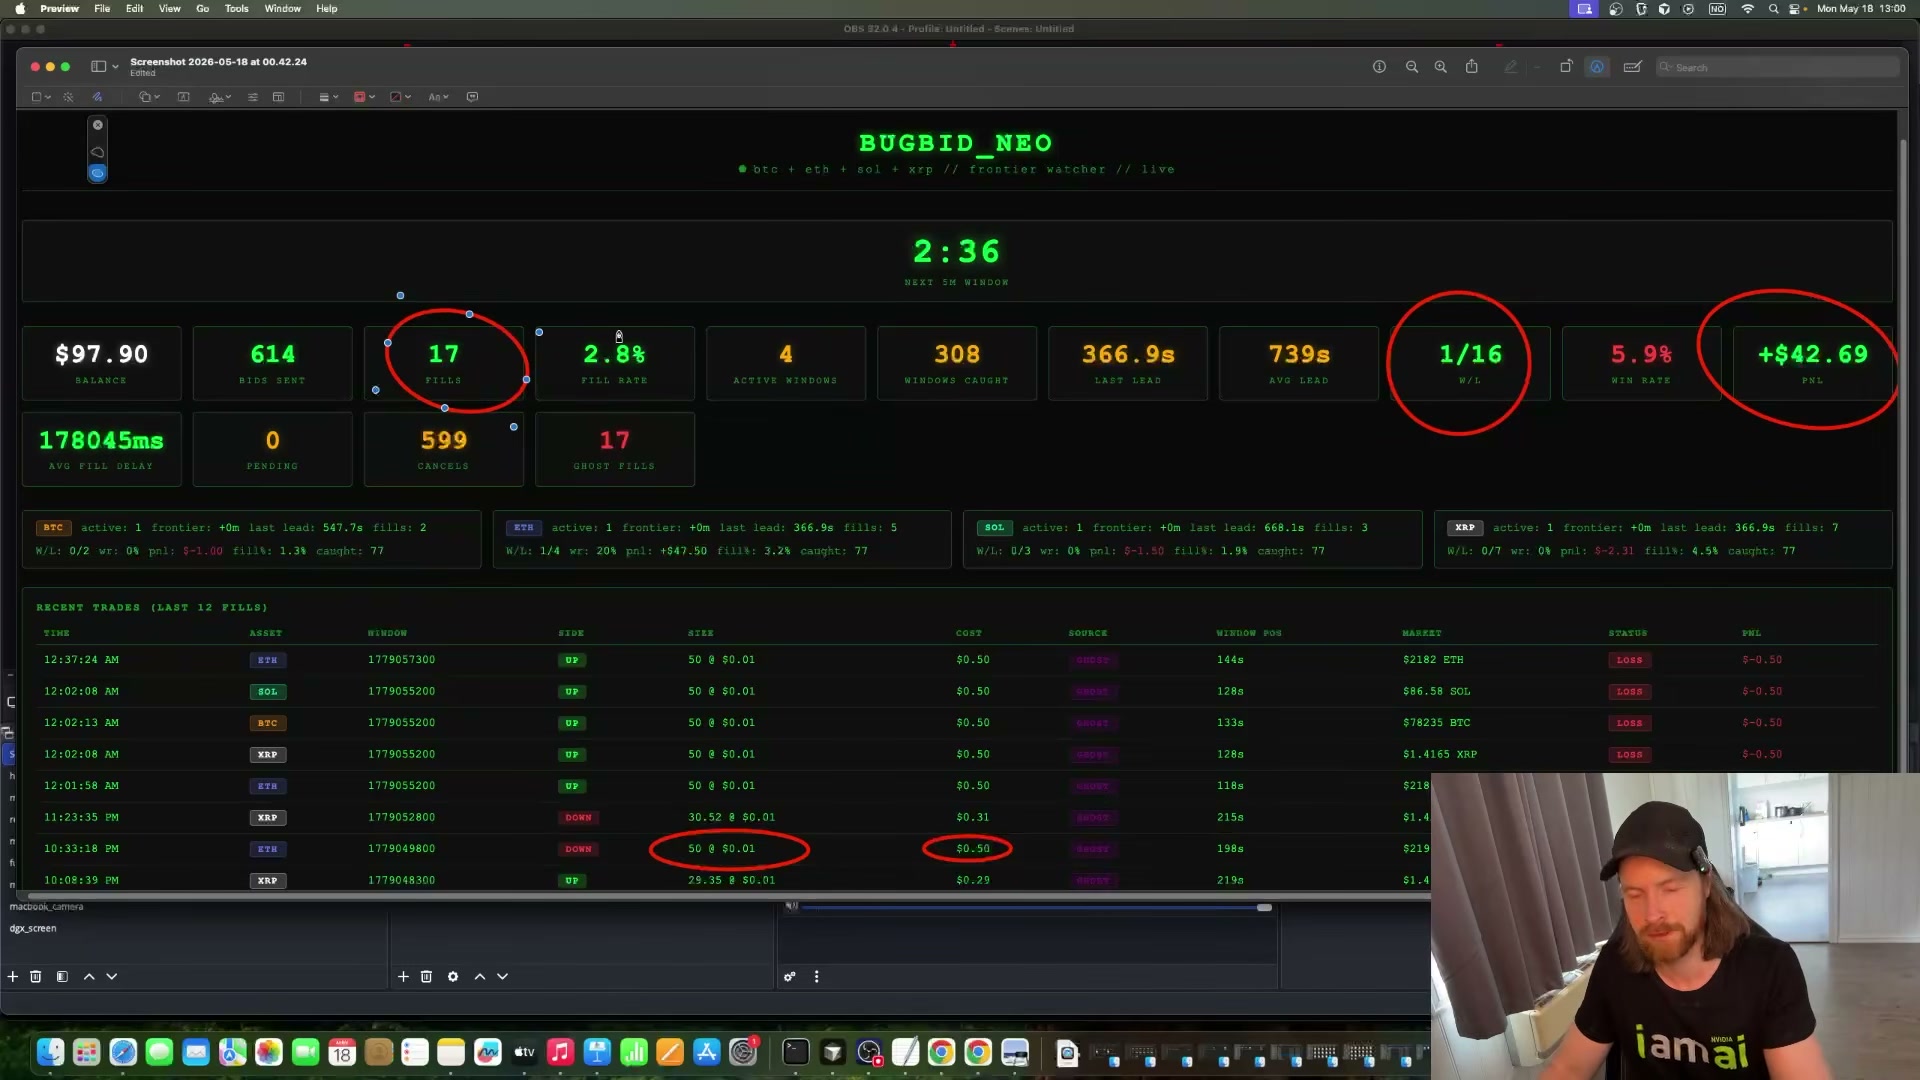Adjust the OBS audio volume slider
Viewport: 1920px width, 1080px height.
coord(1036,907)
